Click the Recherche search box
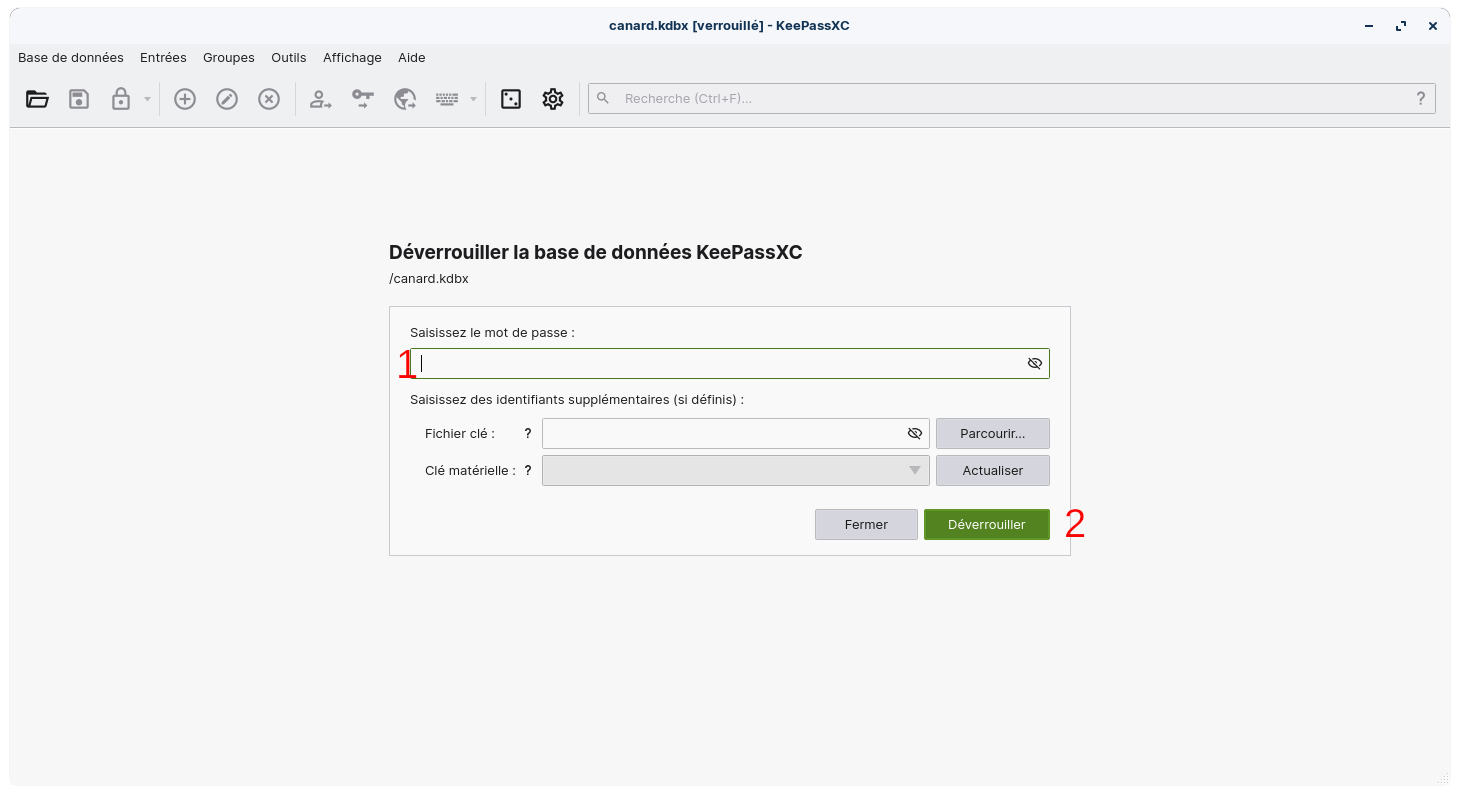This screenshot has height=795, width=1460. click(x=1010, y=98)
